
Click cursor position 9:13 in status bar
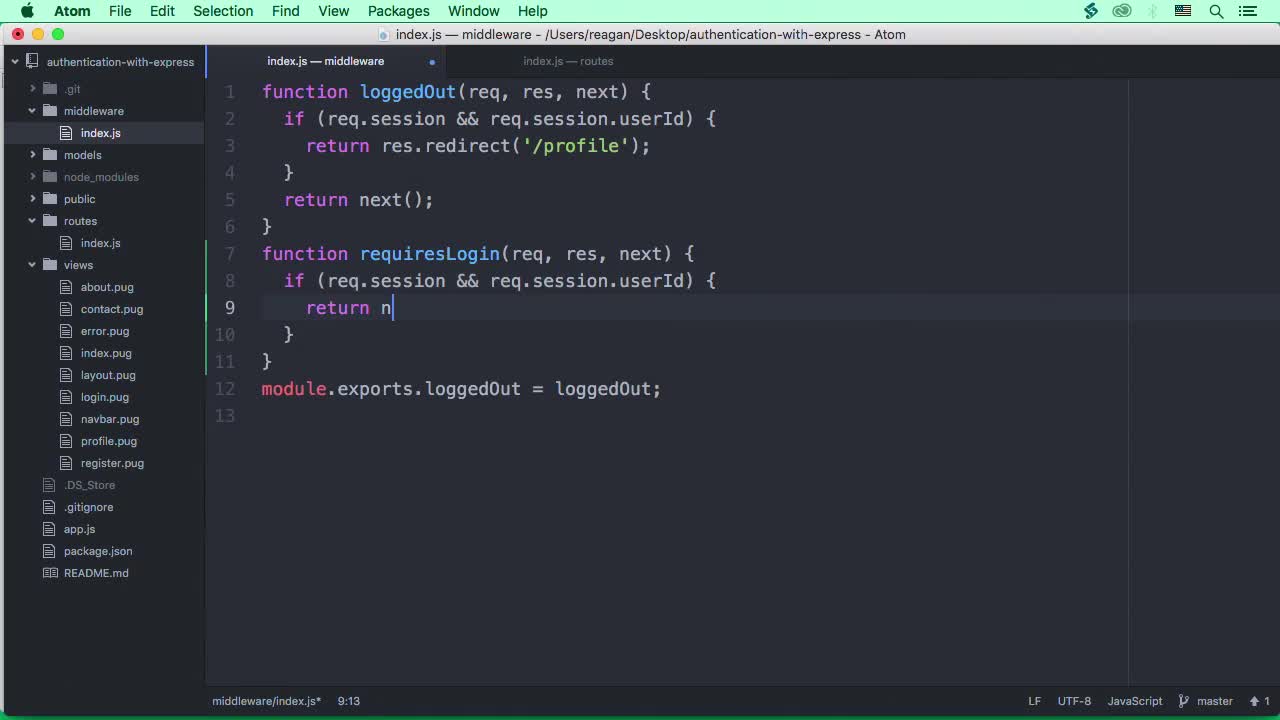[x=348, y=701]
